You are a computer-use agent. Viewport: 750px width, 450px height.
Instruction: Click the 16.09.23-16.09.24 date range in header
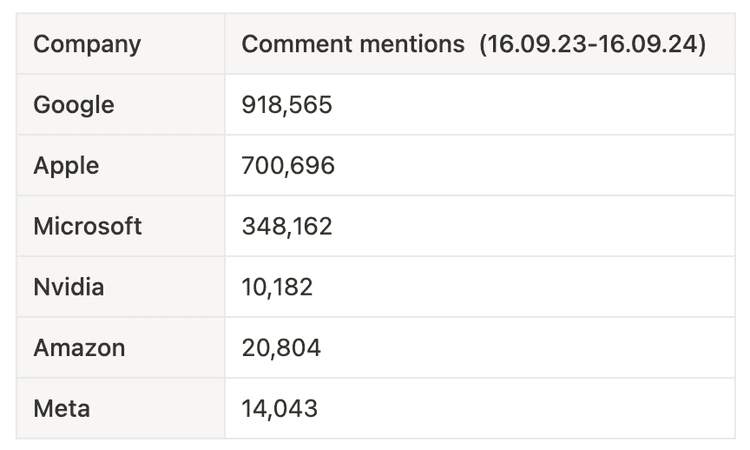coord(592,44)
